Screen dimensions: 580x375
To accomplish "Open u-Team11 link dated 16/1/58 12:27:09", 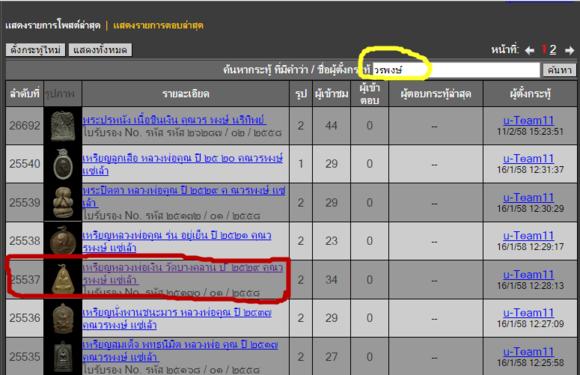I will coord(529,312).
